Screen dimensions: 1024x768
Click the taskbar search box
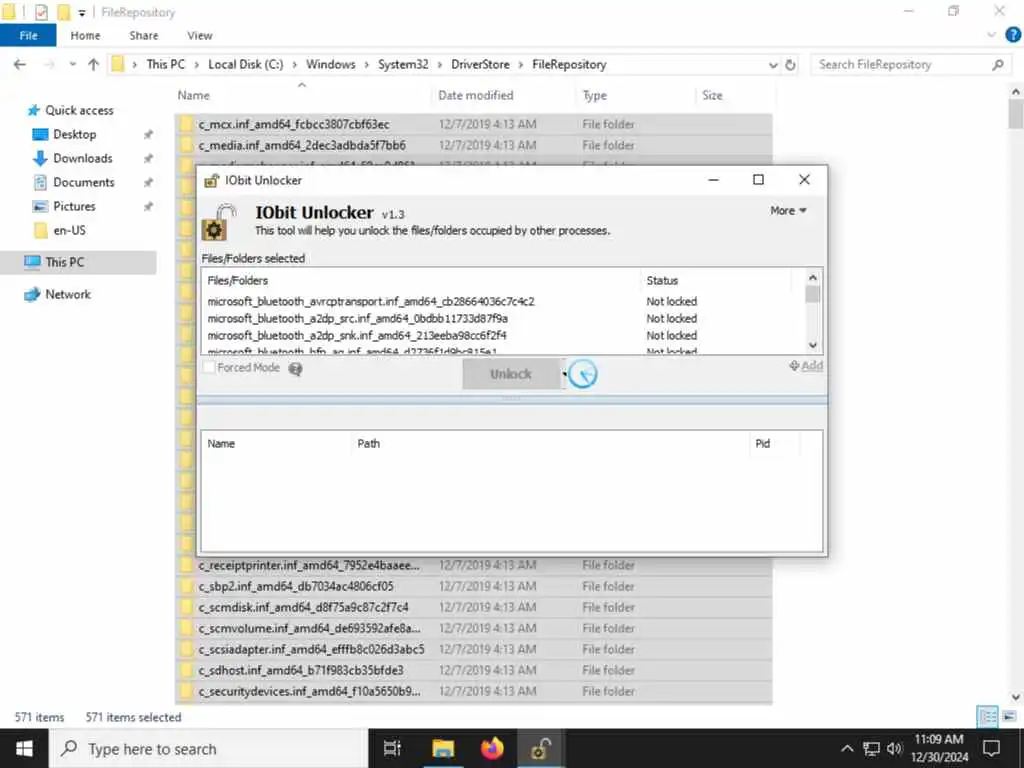coord(209,748)
